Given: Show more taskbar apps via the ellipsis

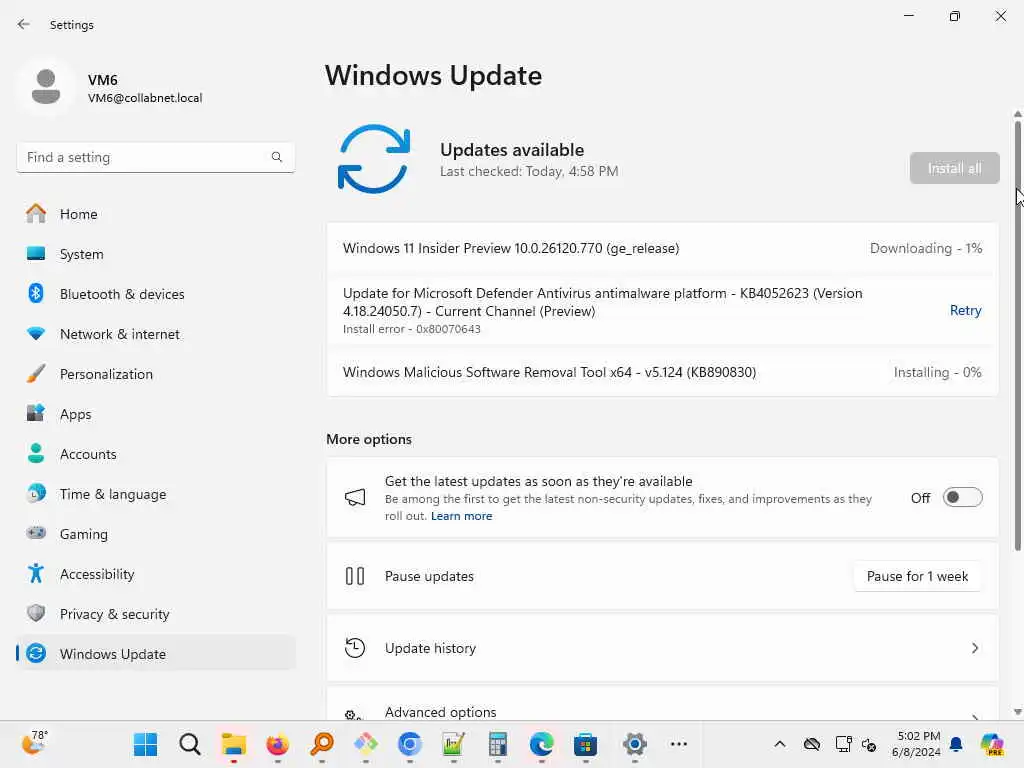Looking at the screenshot, I should click(x=679, y=744).
